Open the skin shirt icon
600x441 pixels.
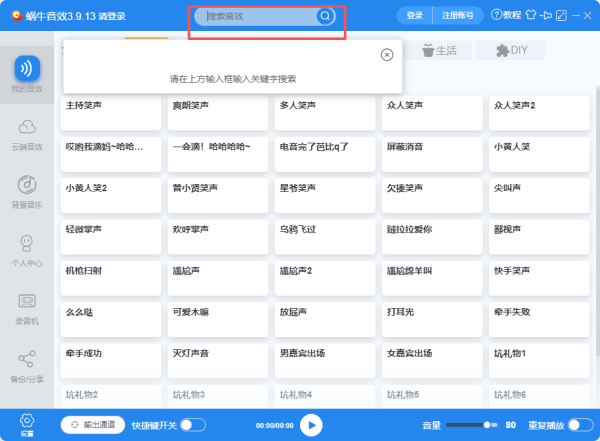[x=531, y=15]
